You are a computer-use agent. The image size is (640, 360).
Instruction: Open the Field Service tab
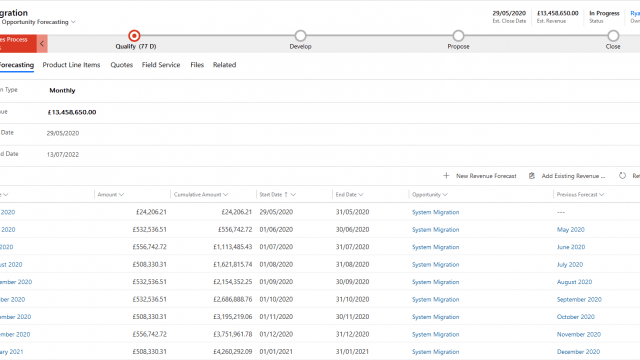click(161, 65)
